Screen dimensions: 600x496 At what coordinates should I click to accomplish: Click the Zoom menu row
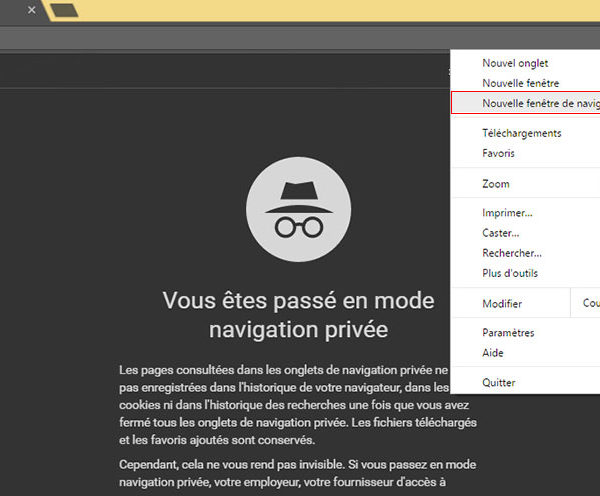pyautogui.click(x=496, y=184)
